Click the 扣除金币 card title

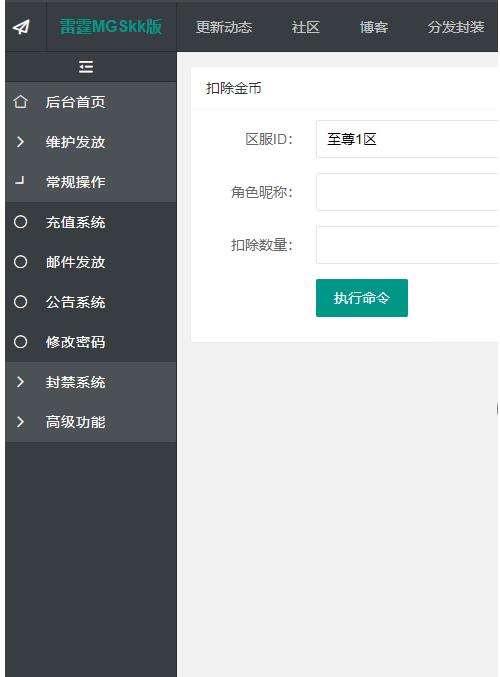coord(234,88)
